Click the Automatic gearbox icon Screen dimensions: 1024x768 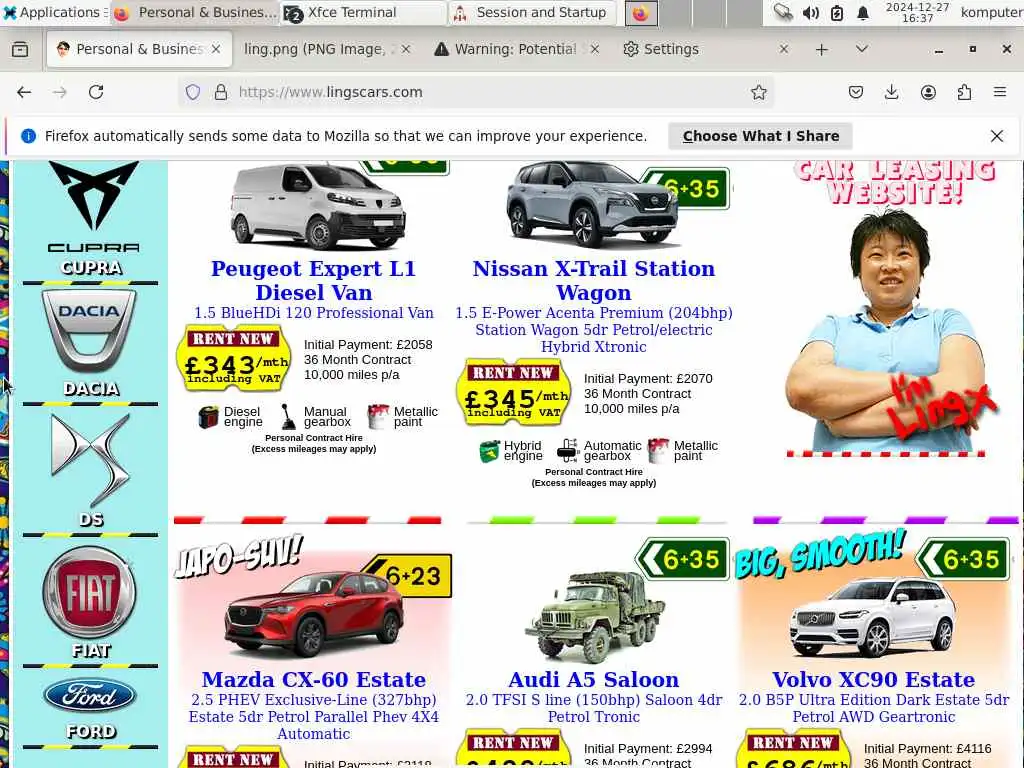coord(568,451)
